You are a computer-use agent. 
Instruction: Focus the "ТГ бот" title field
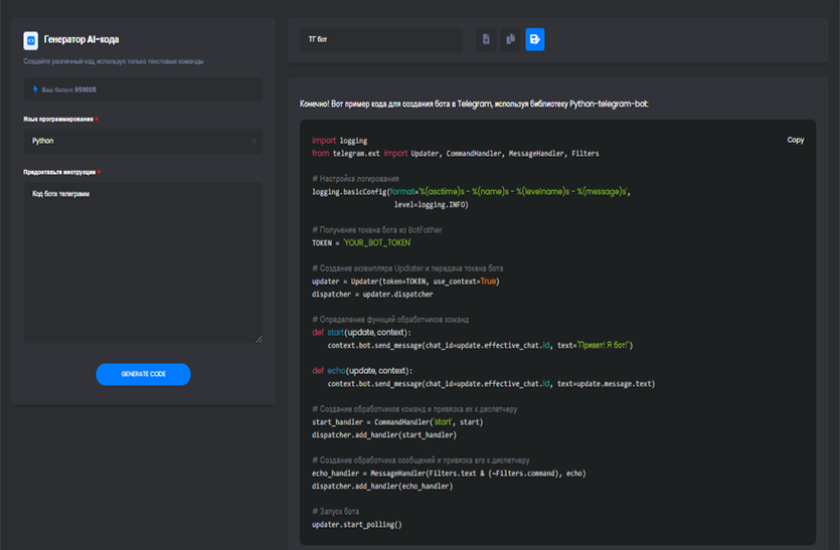click(380, 39)
